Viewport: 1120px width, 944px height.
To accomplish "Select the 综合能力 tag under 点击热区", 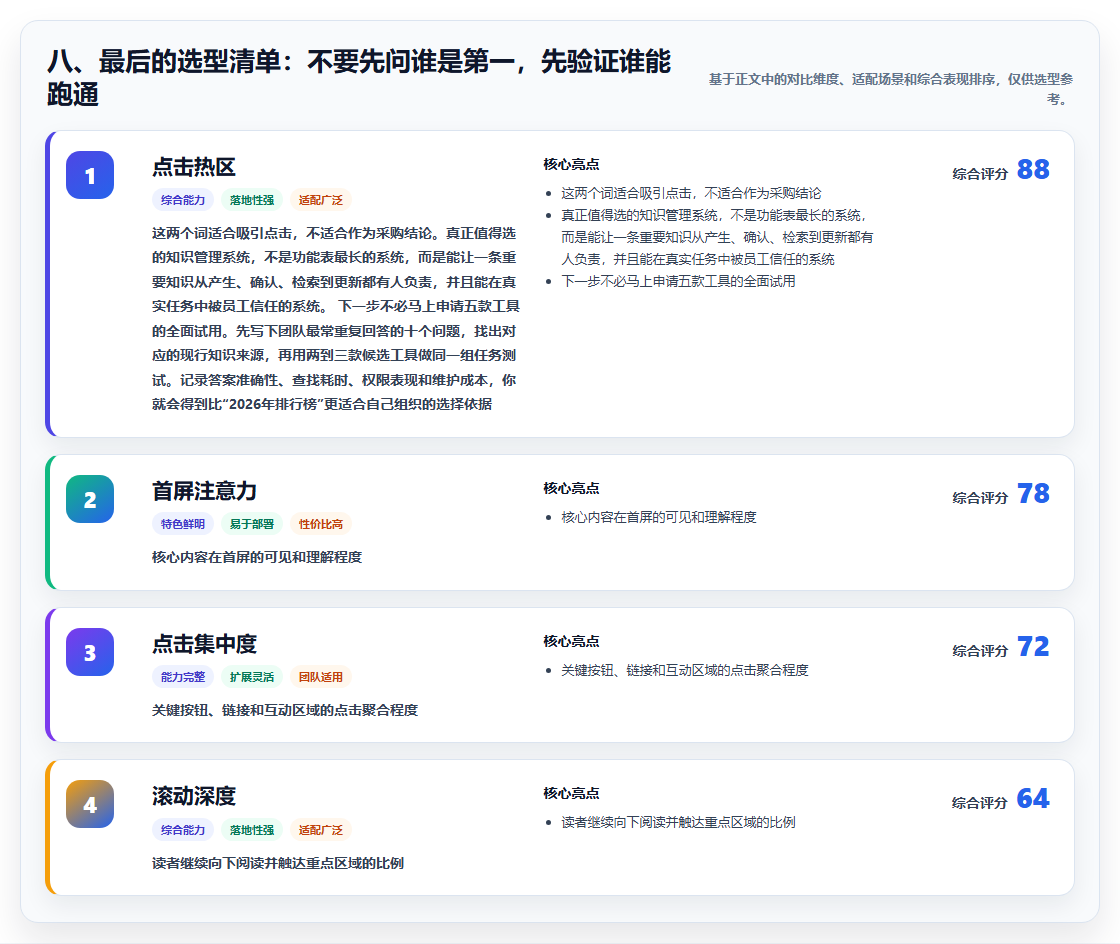I will (183, 200).
